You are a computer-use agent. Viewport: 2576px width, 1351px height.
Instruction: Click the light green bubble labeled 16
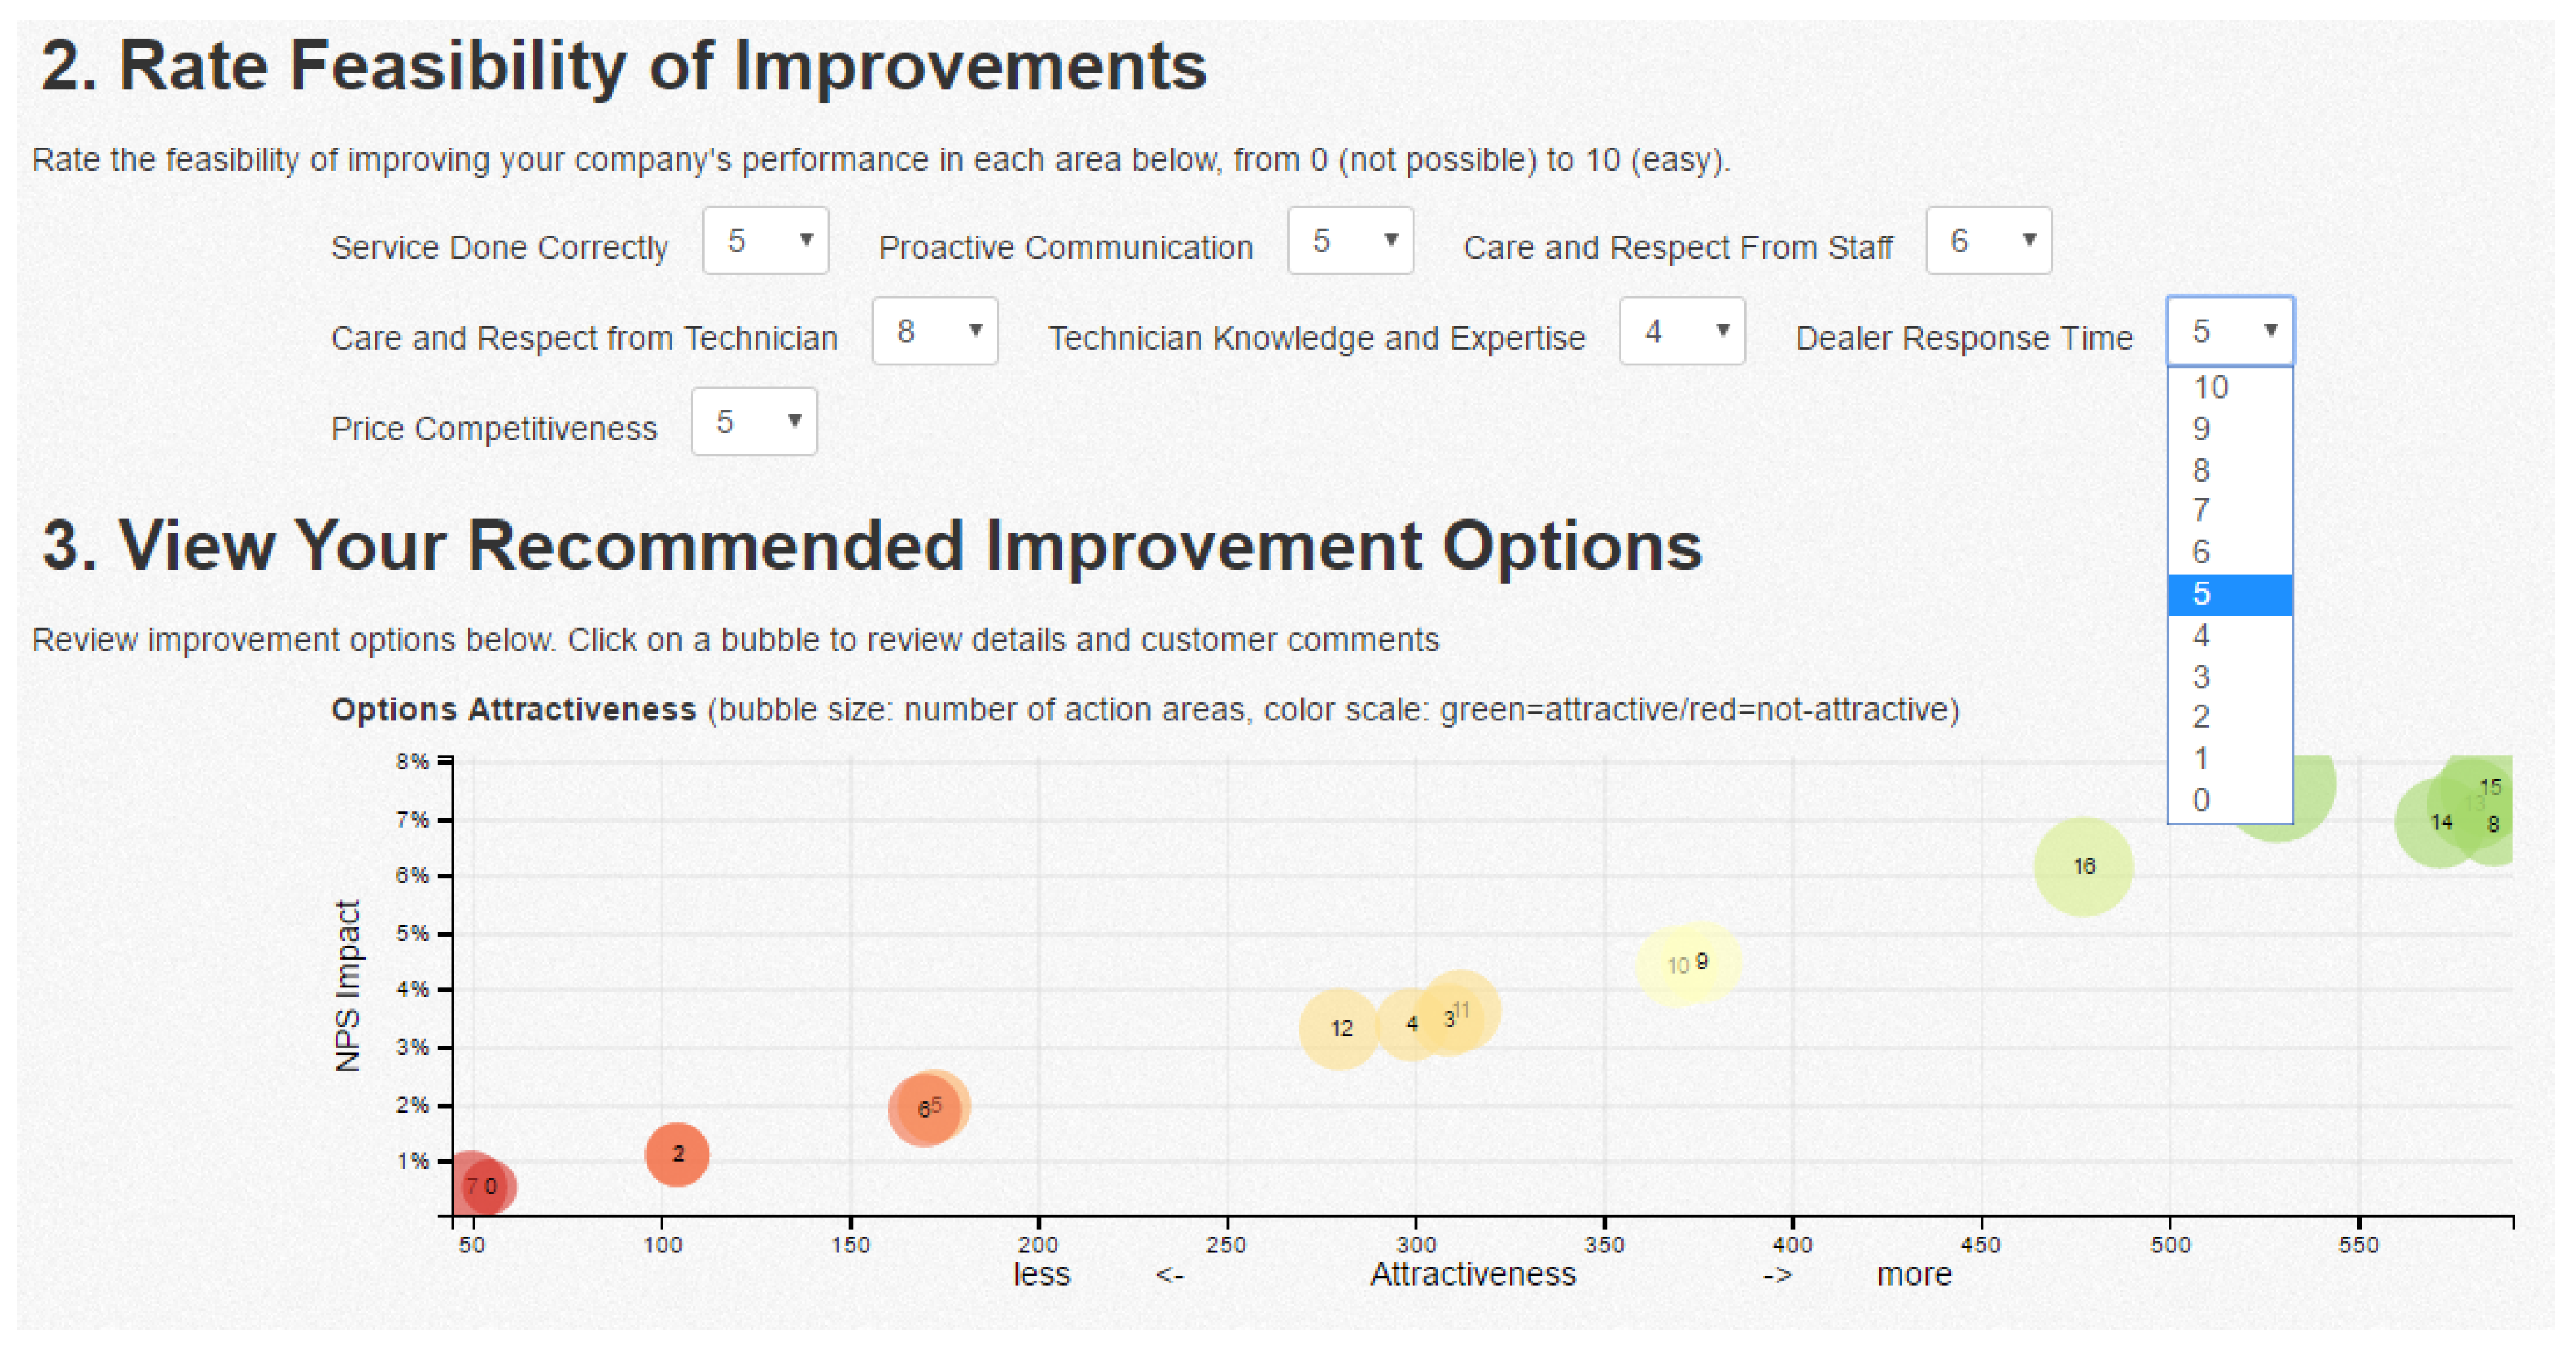click(x=2083, y=866)
